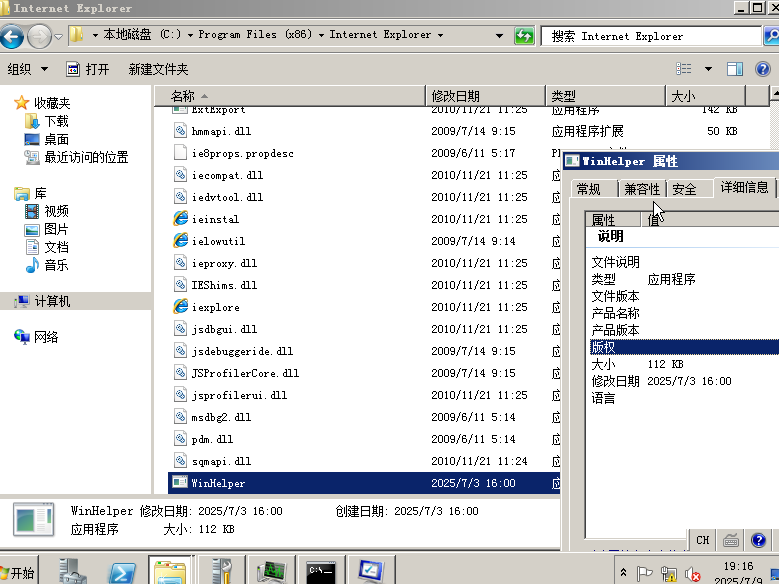Select the jsdbgui.dll file name
This screenshot has width=779, height=584.
pyautogui.click(x=225, y=329)
